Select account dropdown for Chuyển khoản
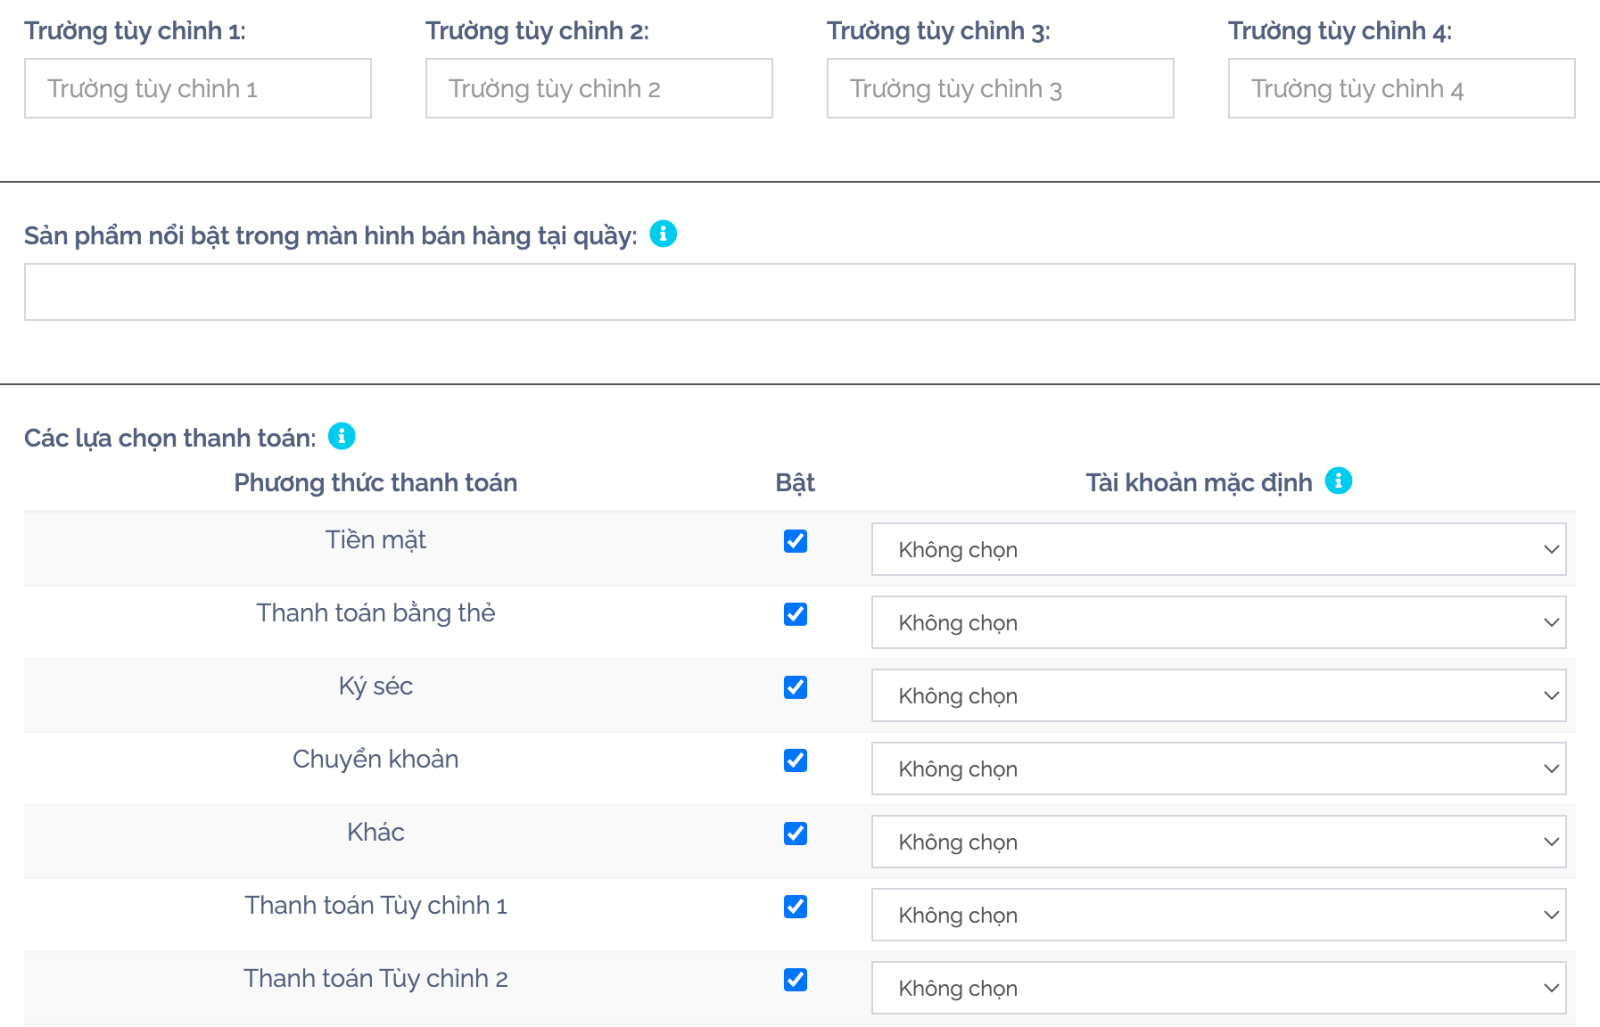This screenshot has height=1027, width=1600. (1218, 769)
